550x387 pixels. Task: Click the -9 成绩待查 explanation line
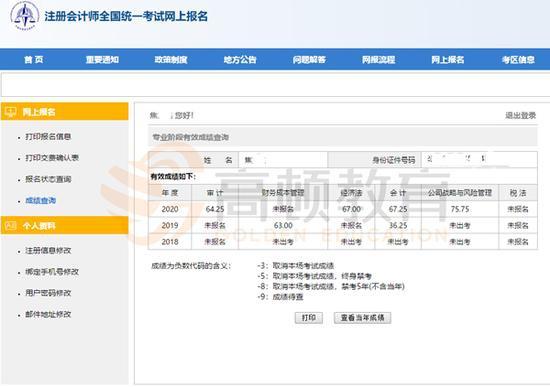point(280,297)
